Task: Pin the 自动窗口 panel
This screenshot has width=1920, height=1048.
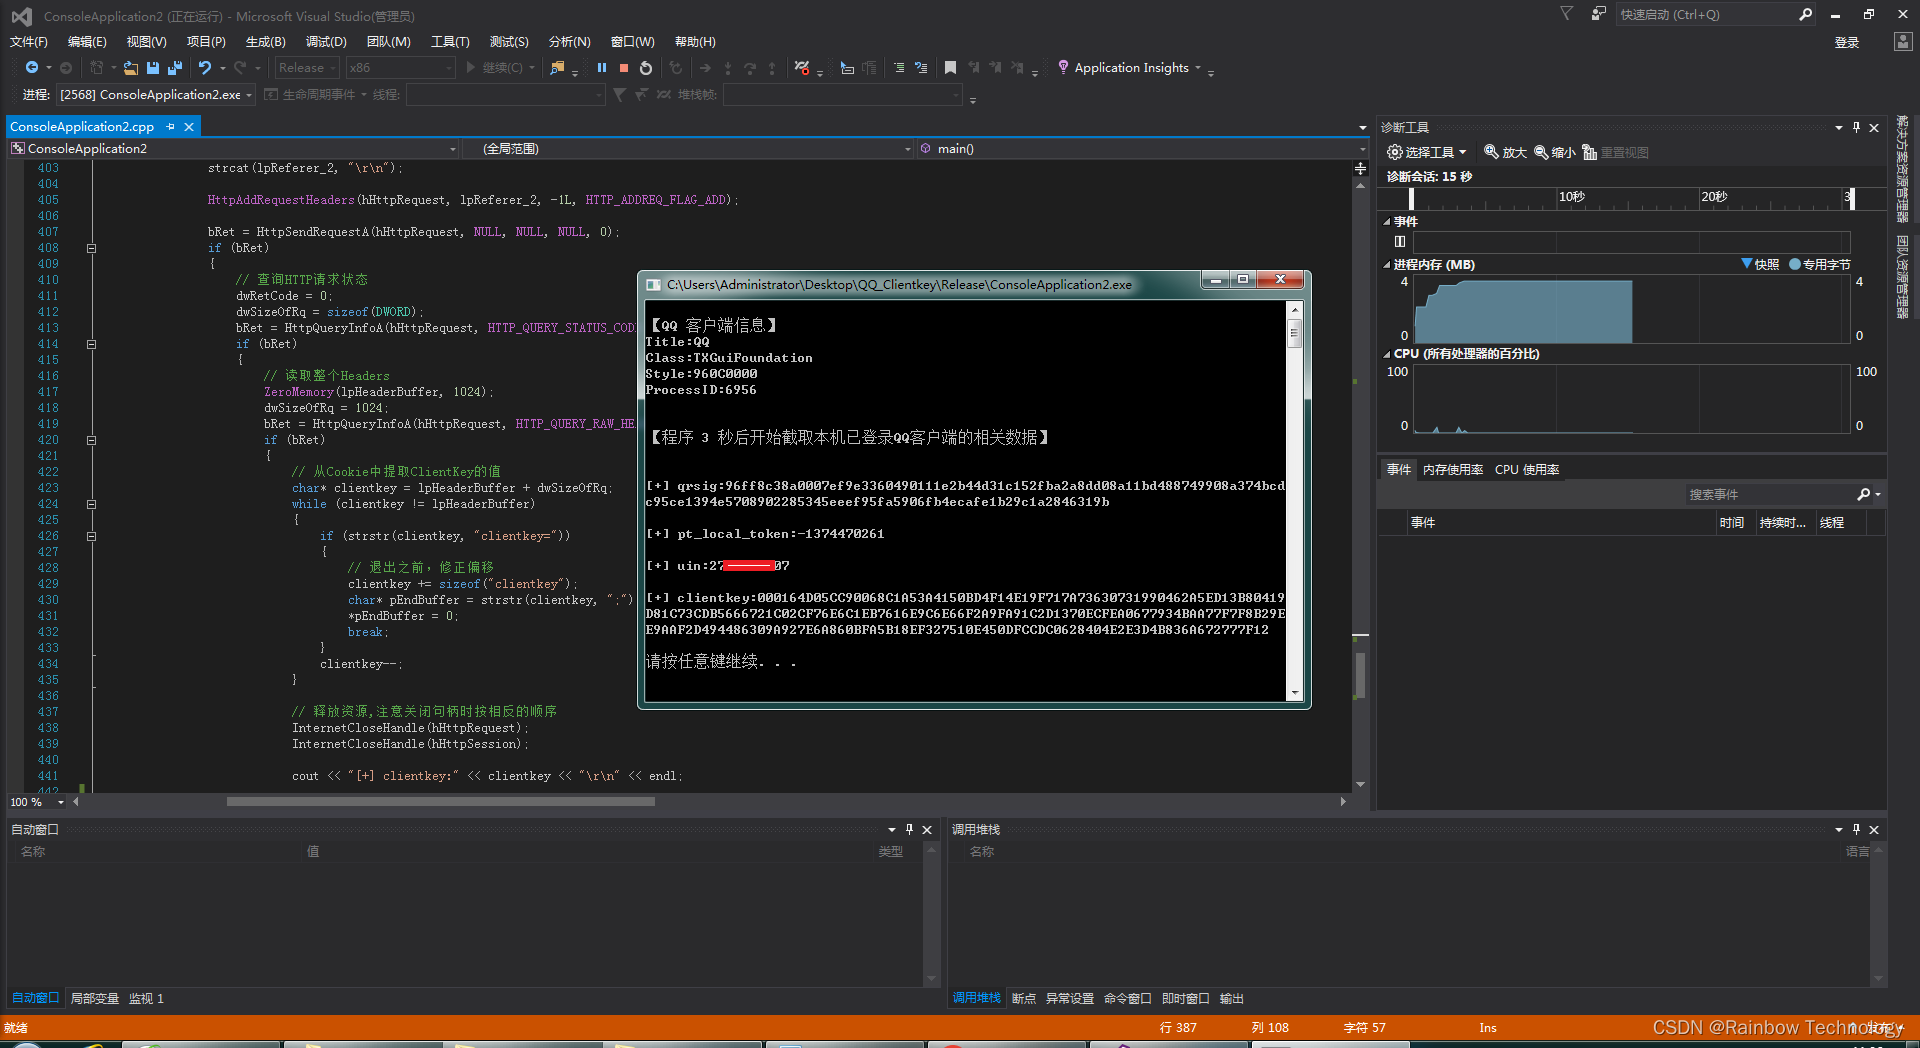Action: (x=909, y=829)
